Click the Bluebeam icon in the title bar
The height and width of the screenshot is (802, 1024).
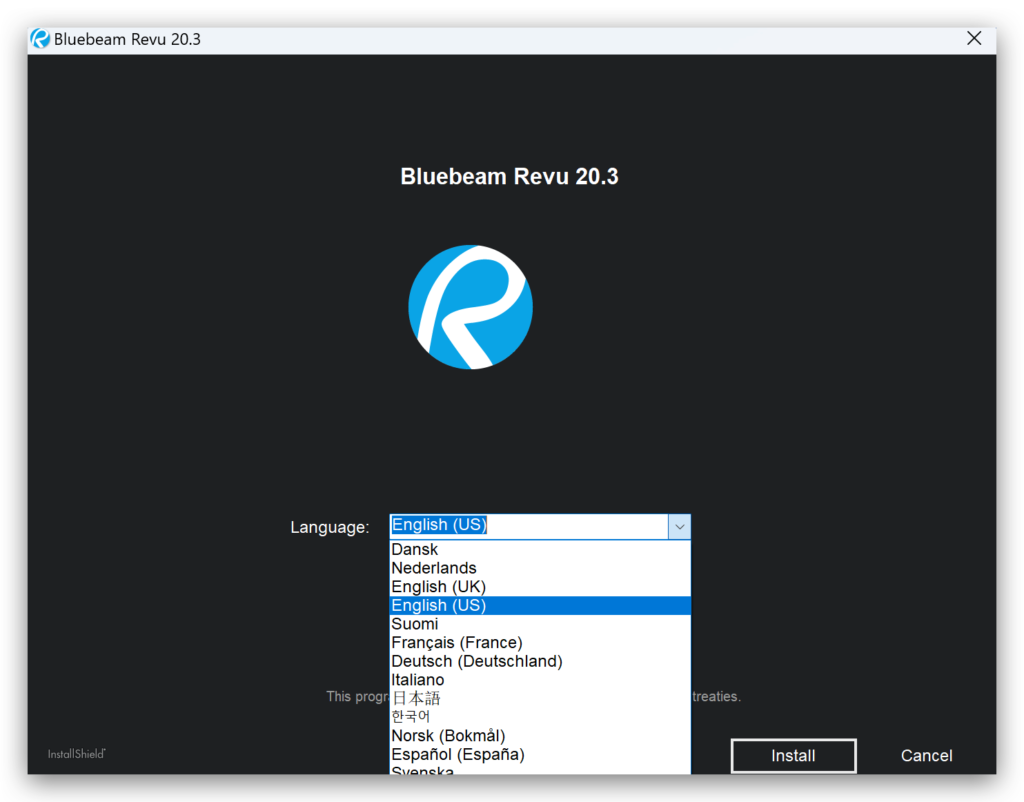pos(40,39)
